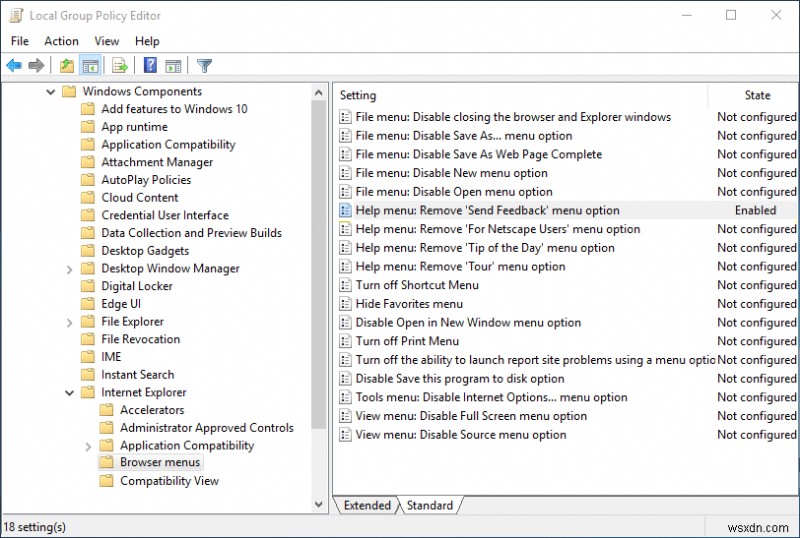The width and height of the screenshot is (800, 538).
Task: Expand the Desktop Window Manager node
Action: pos(69,269)
